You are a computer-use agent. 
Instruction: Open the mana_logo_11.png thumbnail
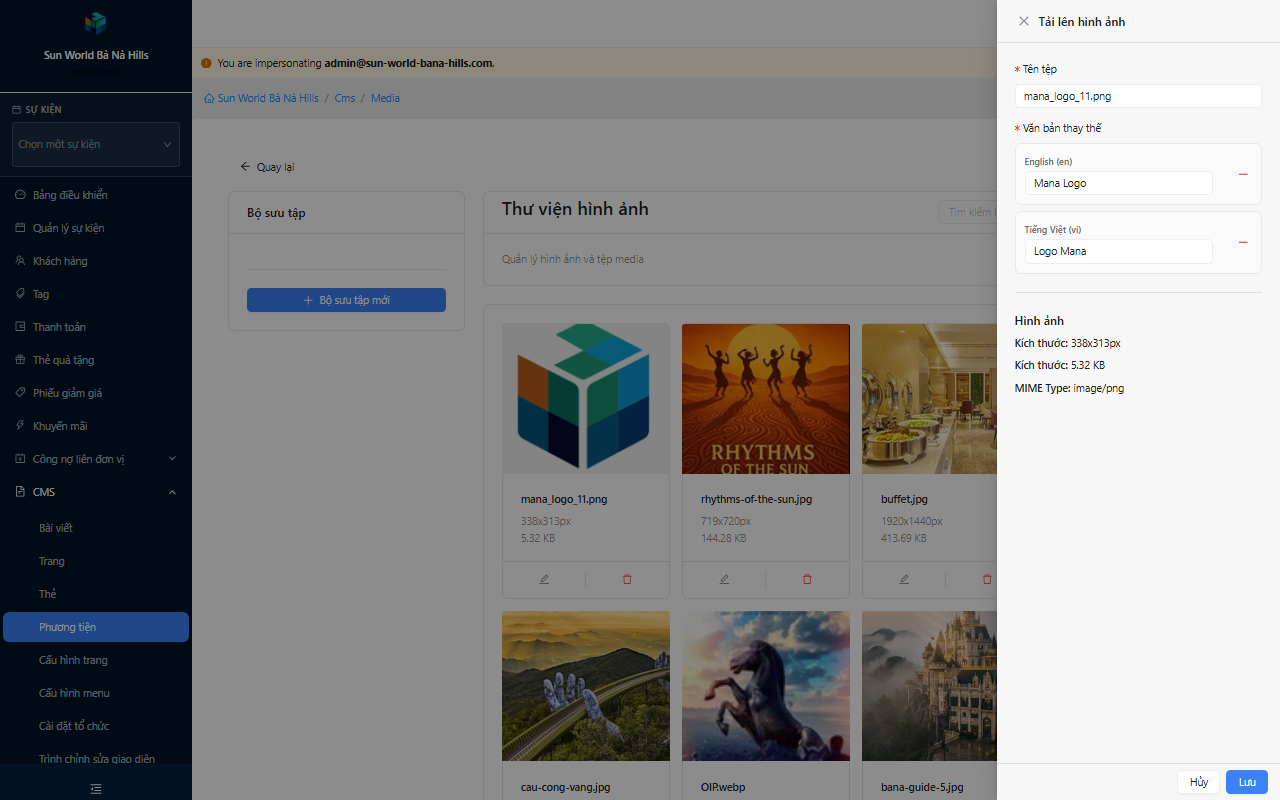[586, 398]
